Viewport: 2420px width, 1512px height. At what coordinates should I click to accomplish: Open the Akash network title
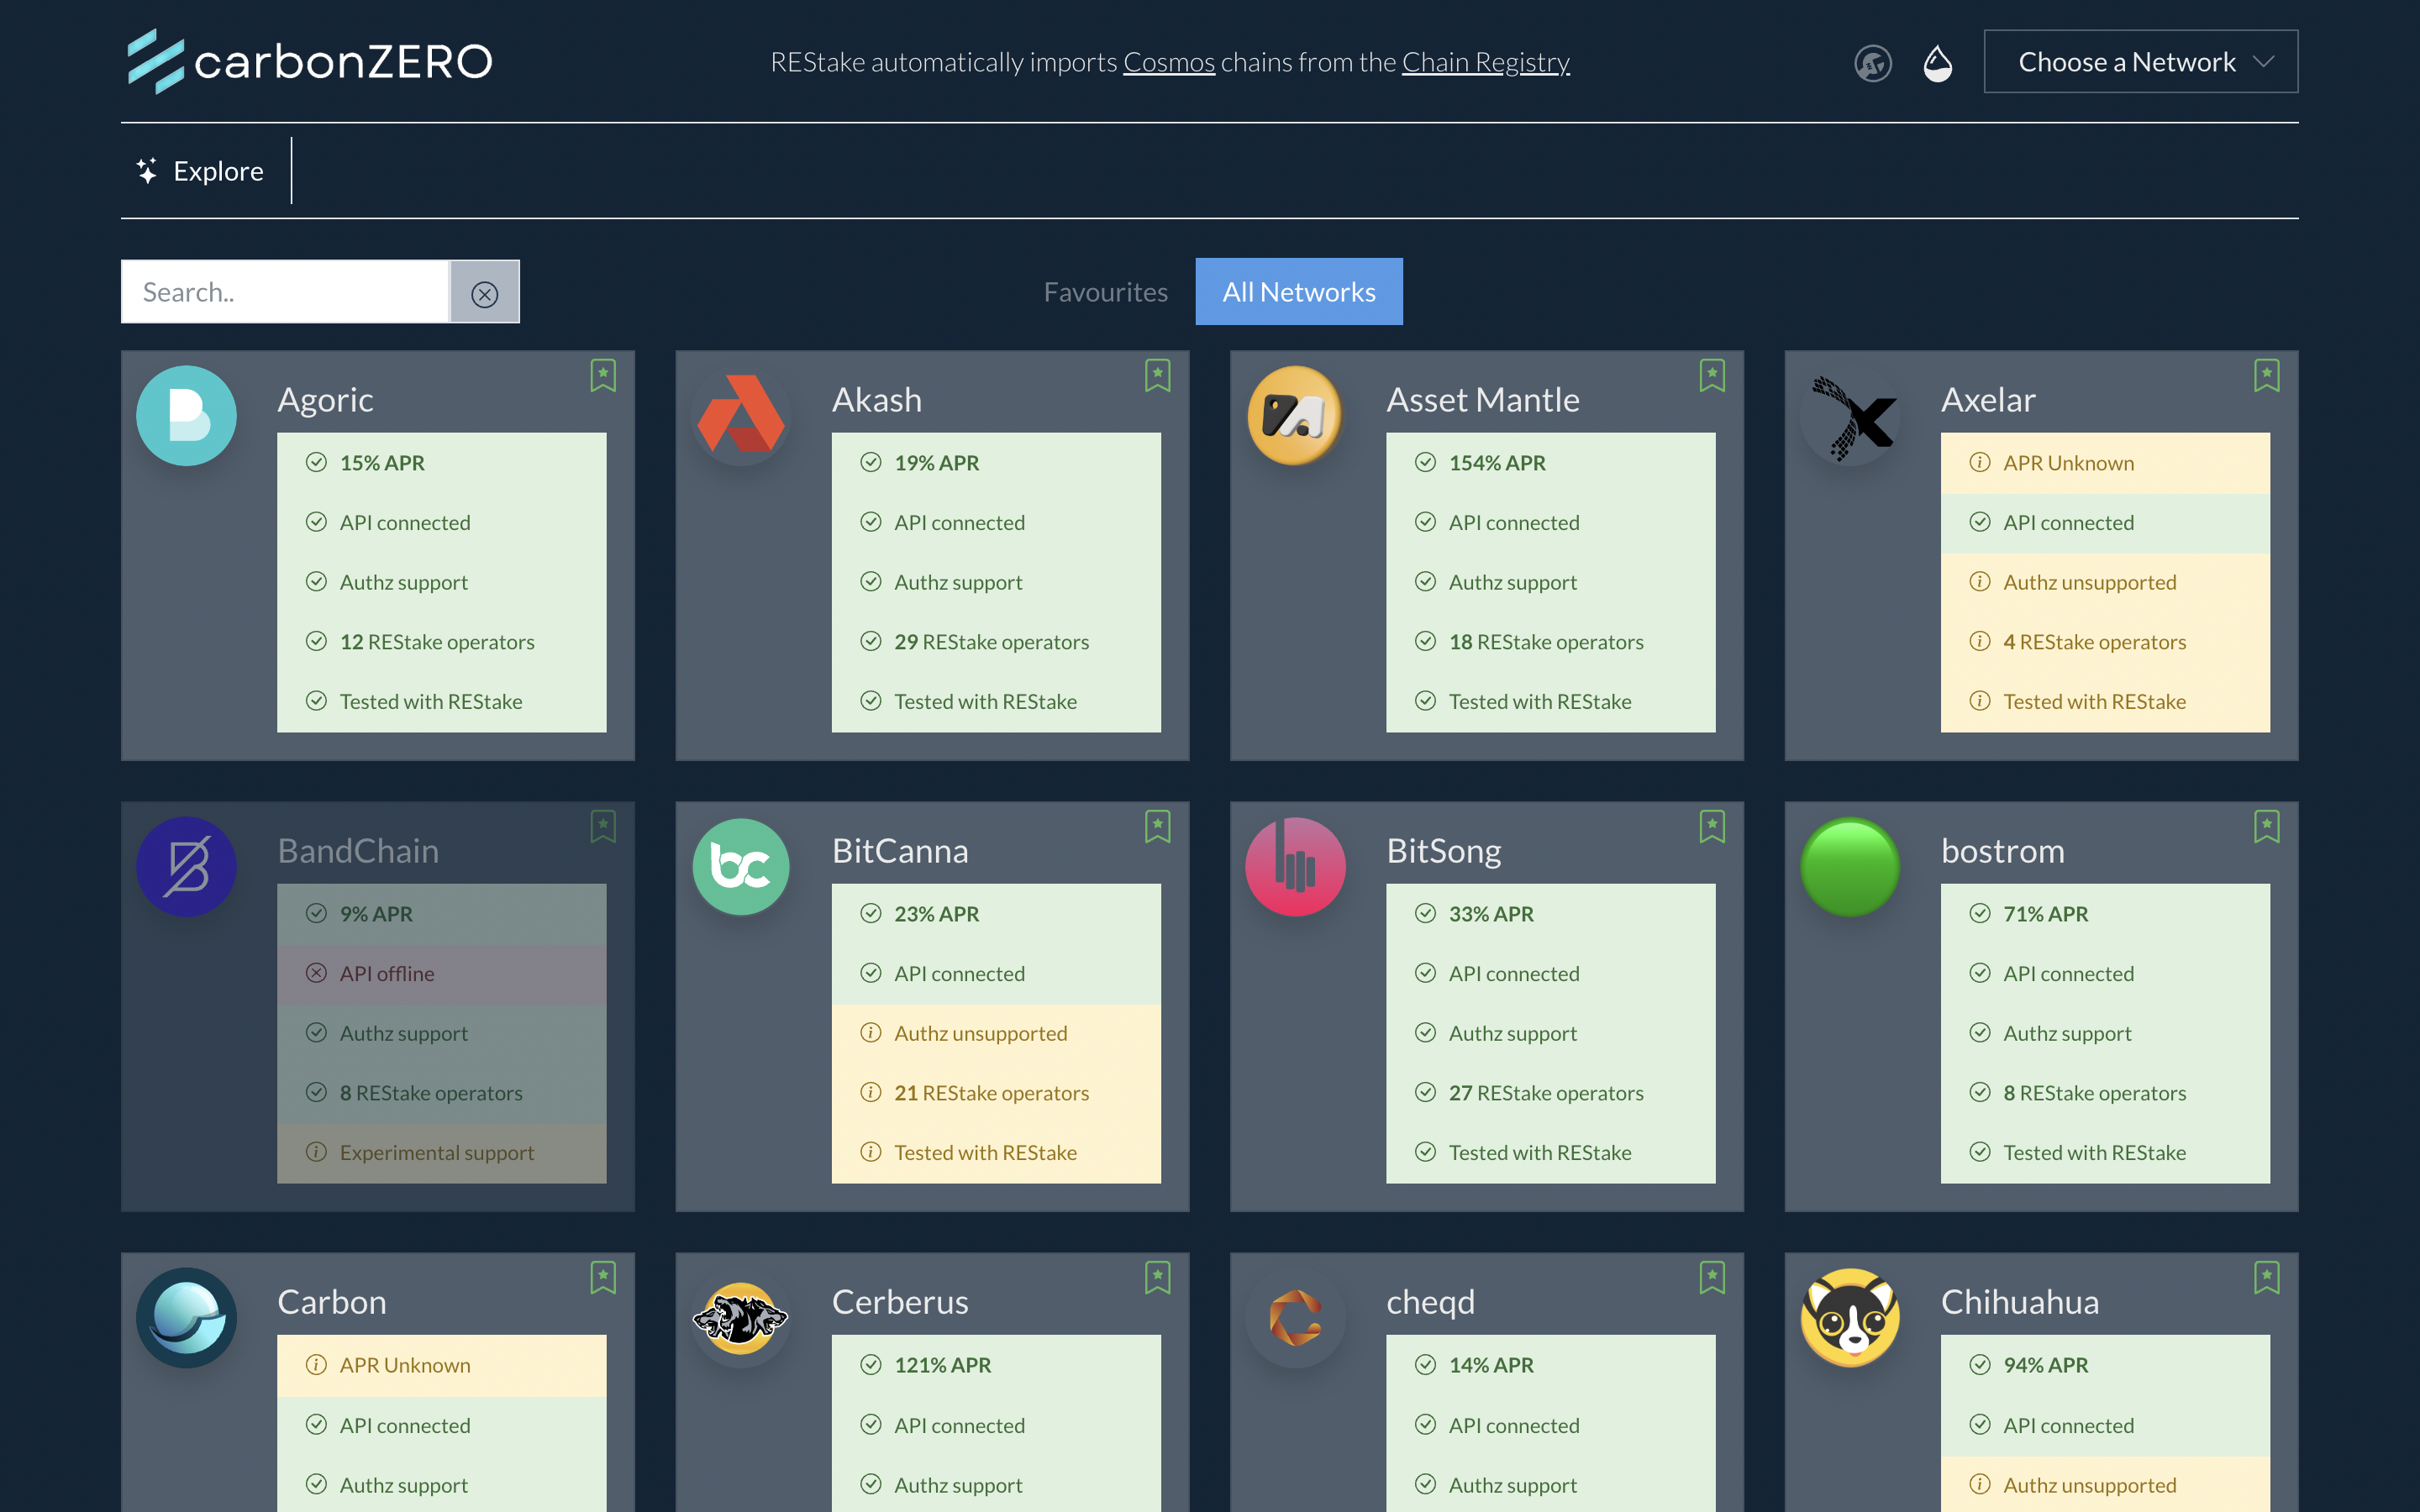click(877, 400)
